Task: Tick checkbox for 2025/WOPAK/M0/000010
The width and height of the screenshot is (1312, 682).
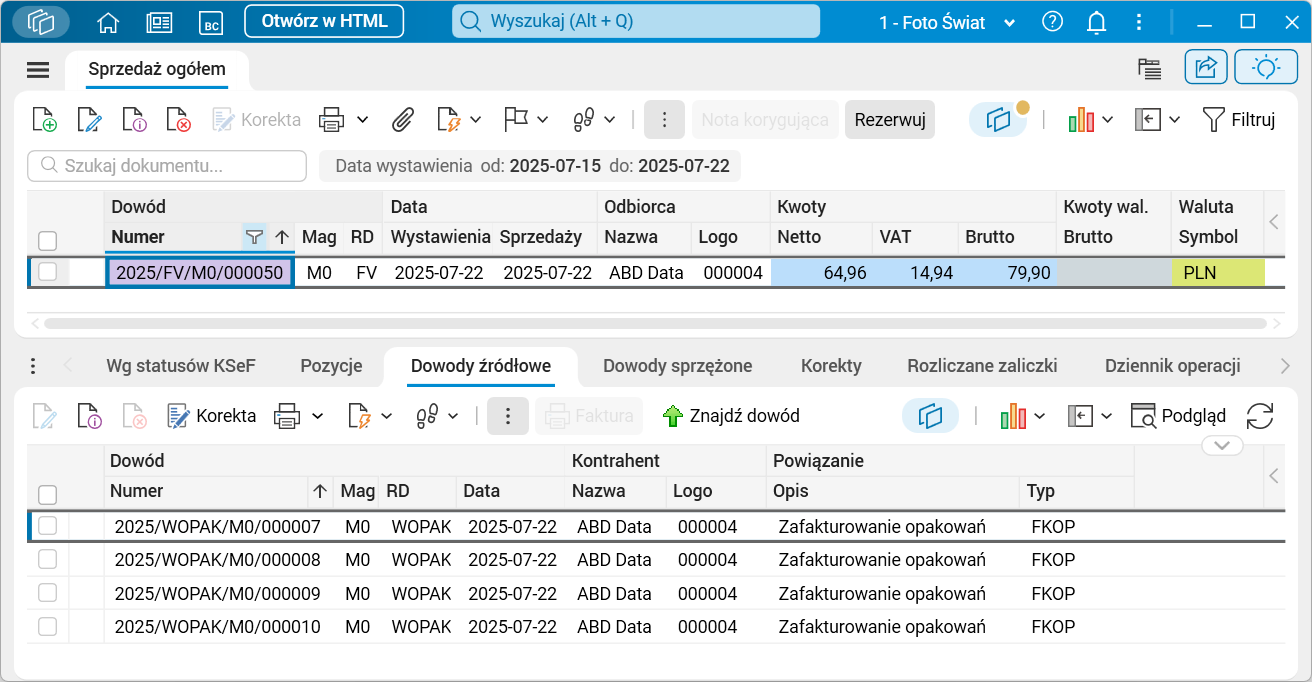Action: pyautogui.click(x=47, y=626)
